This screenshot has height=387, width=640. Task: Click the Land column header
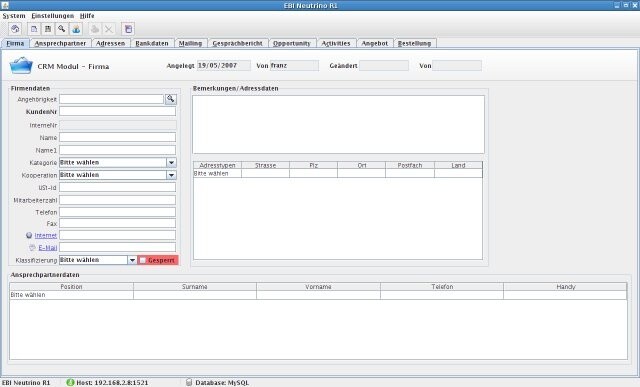coord(458,165)
